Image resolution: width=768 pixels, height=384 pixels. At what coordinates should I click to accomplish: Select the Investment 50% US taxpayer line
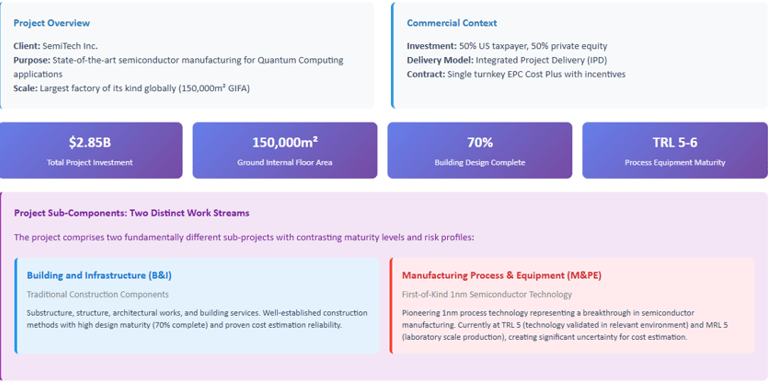[x=507, y=46]
